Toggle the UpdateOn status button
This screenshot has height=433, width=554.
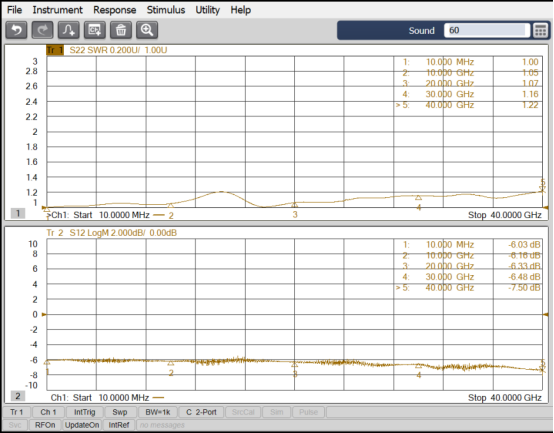(x=82, y=425)
